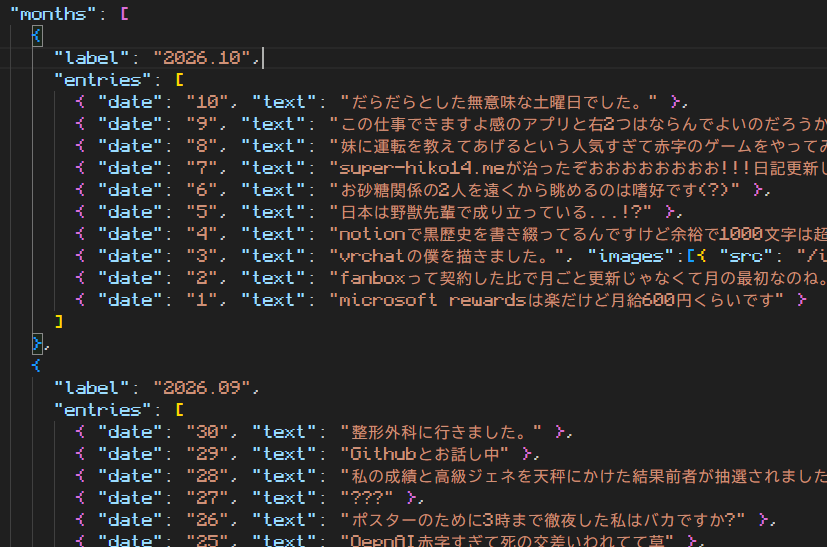Click the date value "7"
The image size is (827, 547).
(x=202, y=168)
